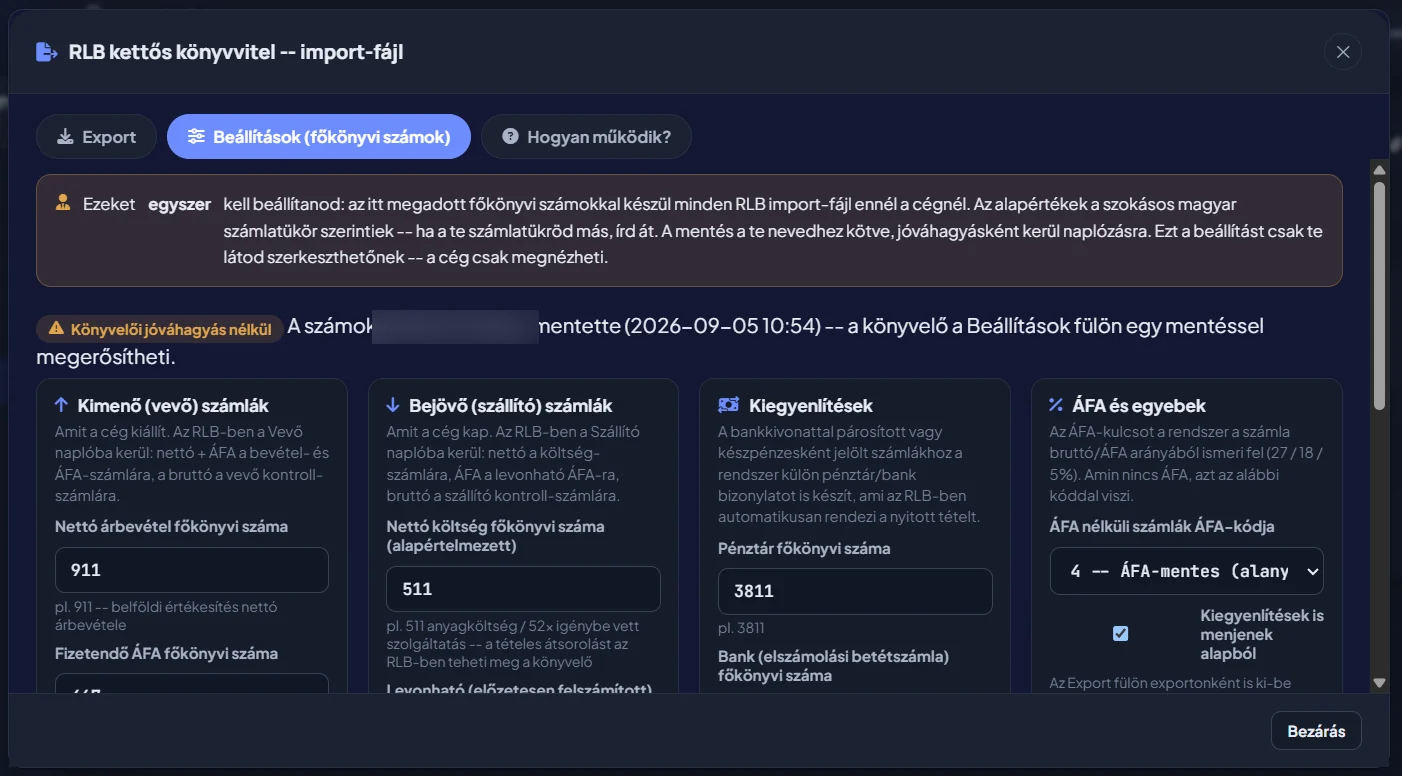Image resolution: width=1402 pixels, height=776 pixels.
Task: Click the user icon in the info banner
Action: [63, 203]
